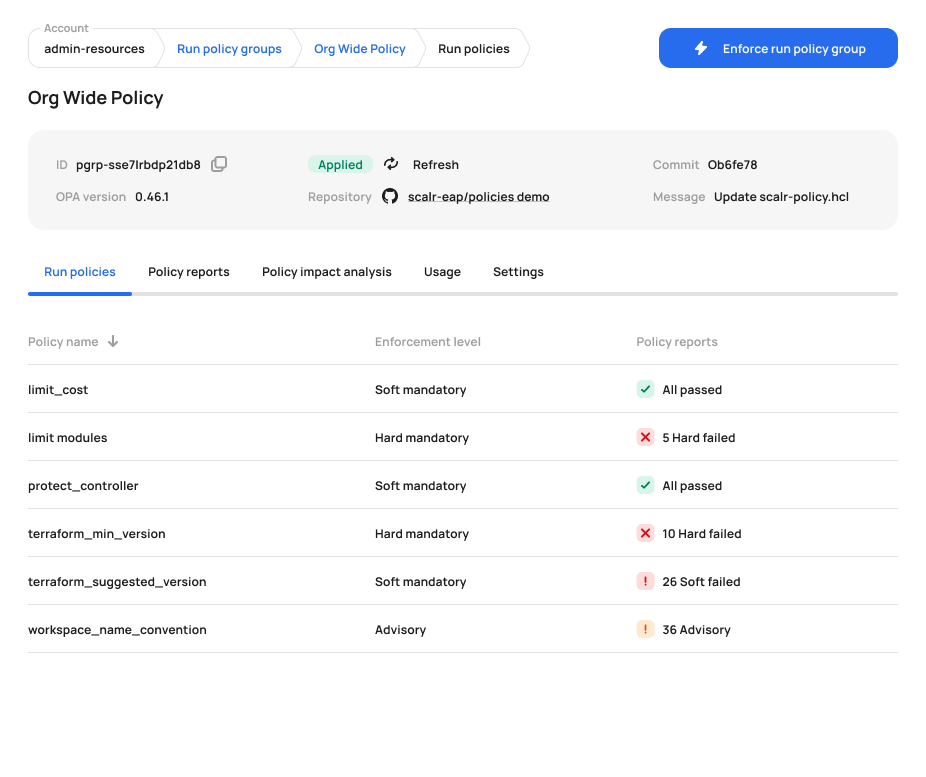This screenshot has height=777, width=926.
Task: Click green check icon for protect_controller
Action: (x=645, y=485)
